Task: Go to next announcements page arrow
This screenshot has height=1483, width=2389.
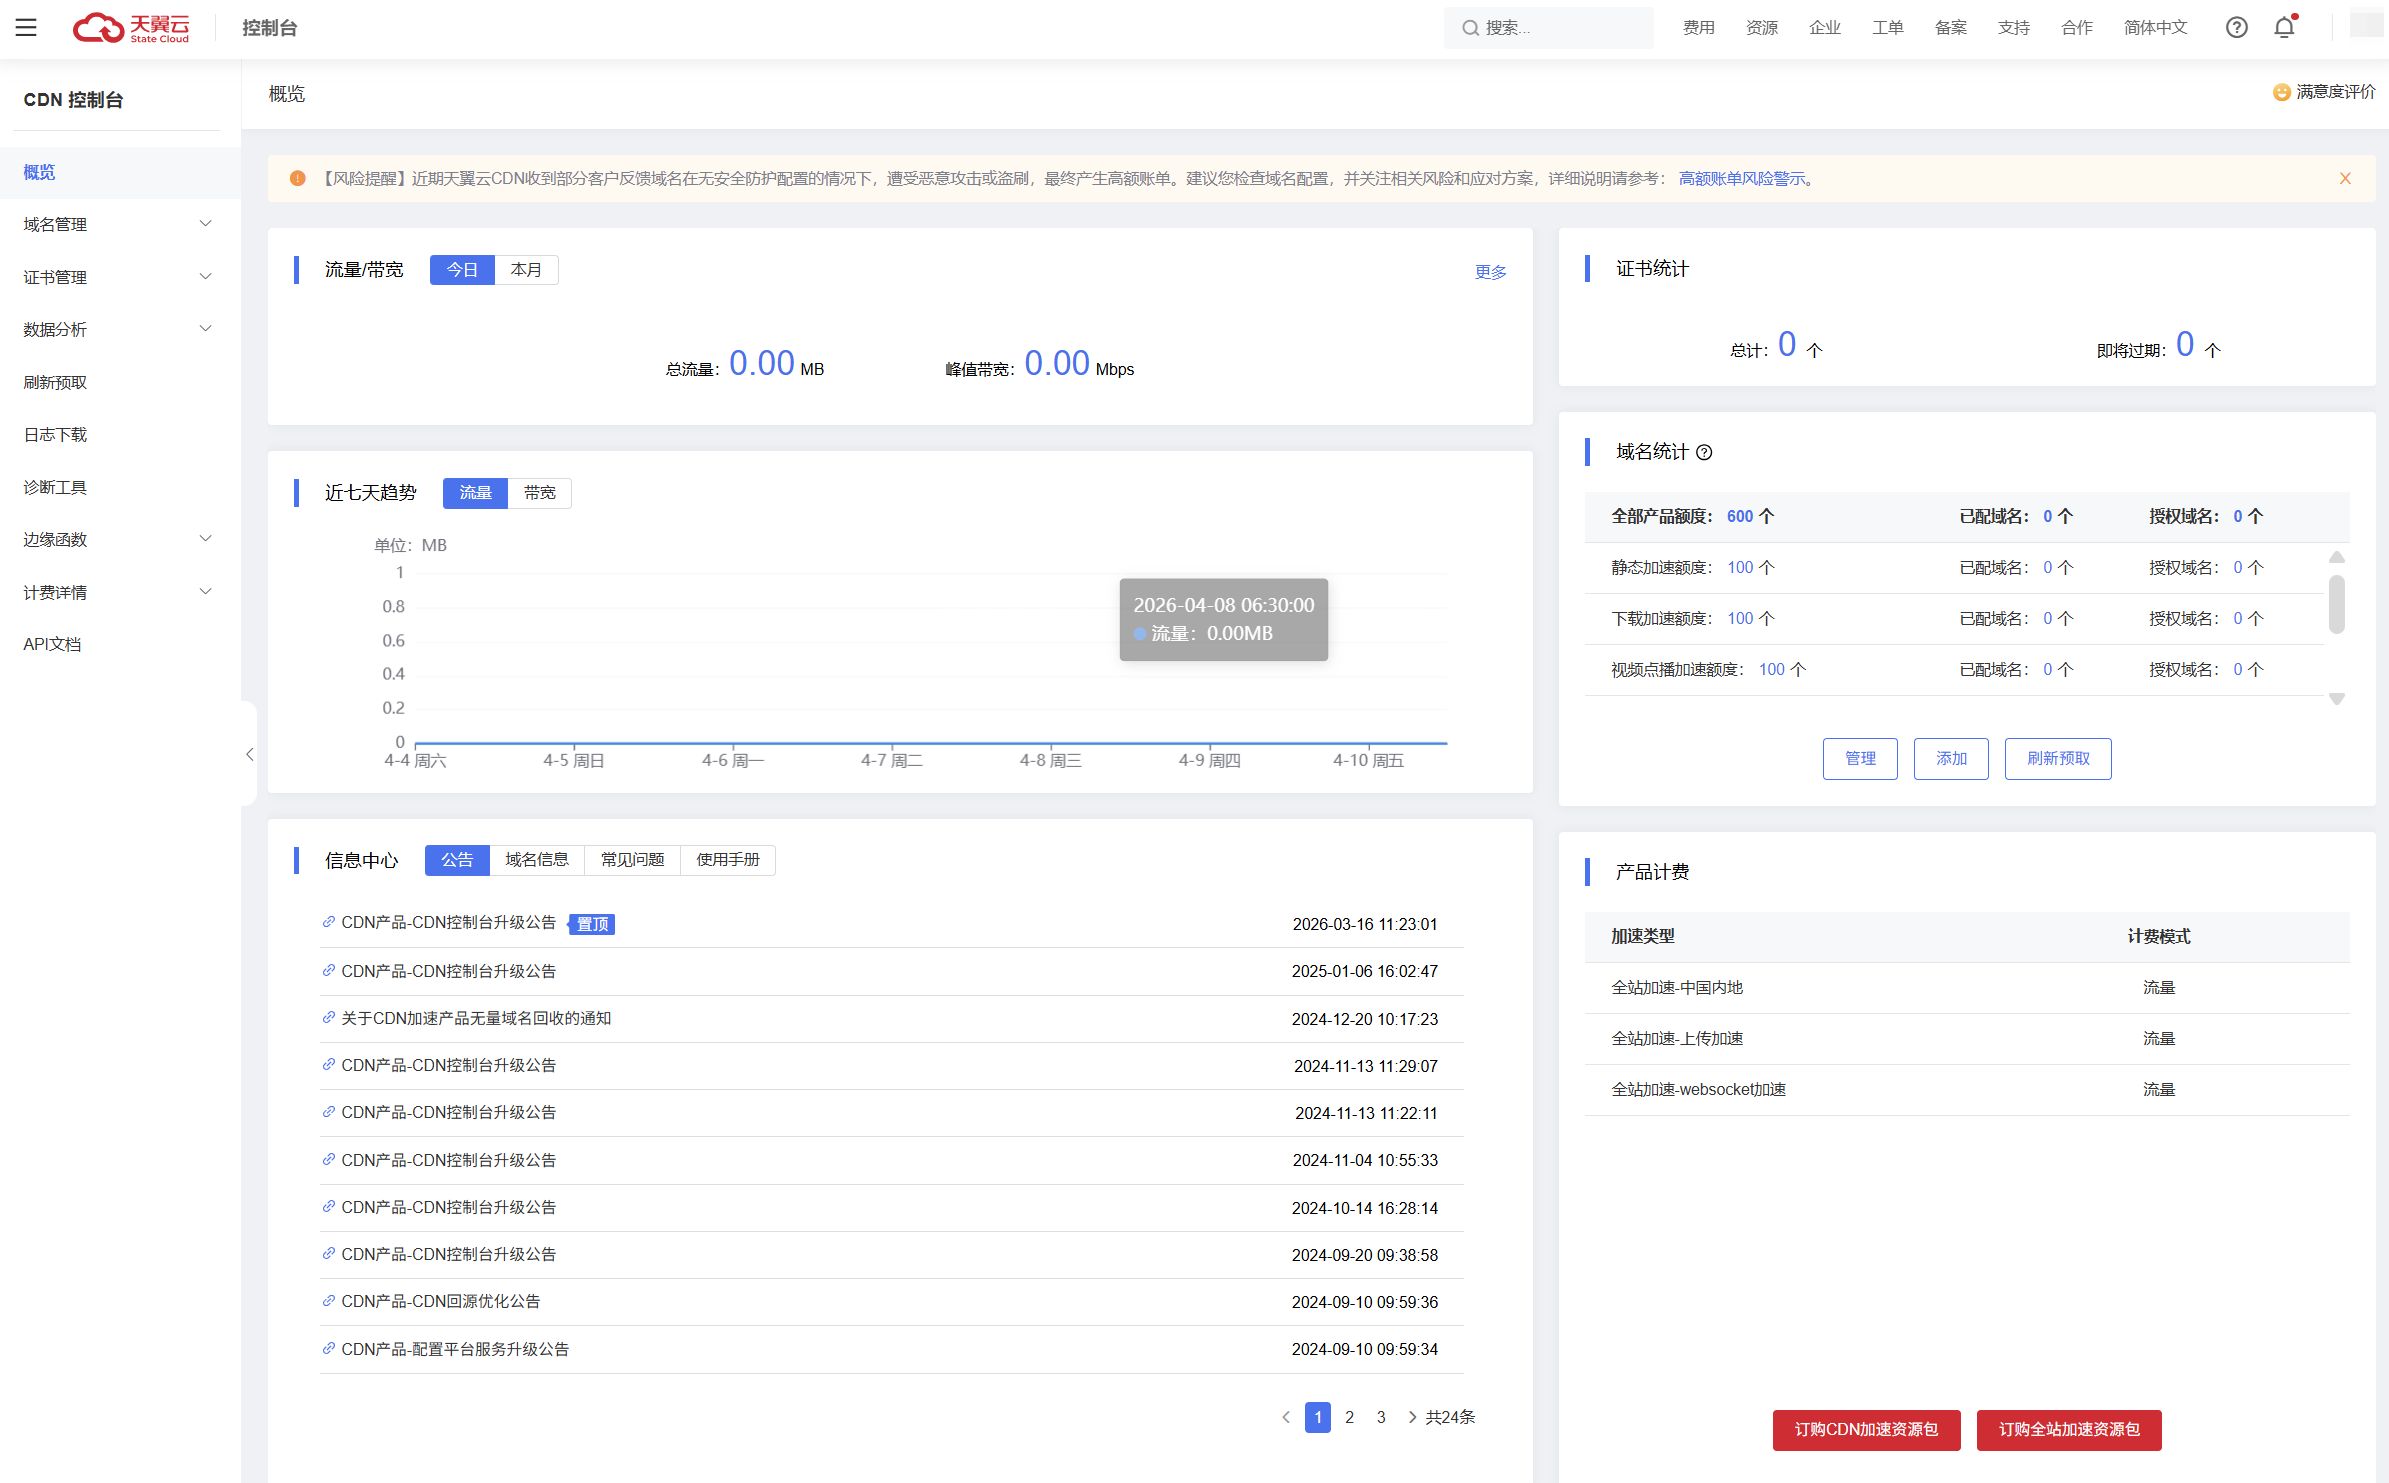Action: point(1412,1417)
